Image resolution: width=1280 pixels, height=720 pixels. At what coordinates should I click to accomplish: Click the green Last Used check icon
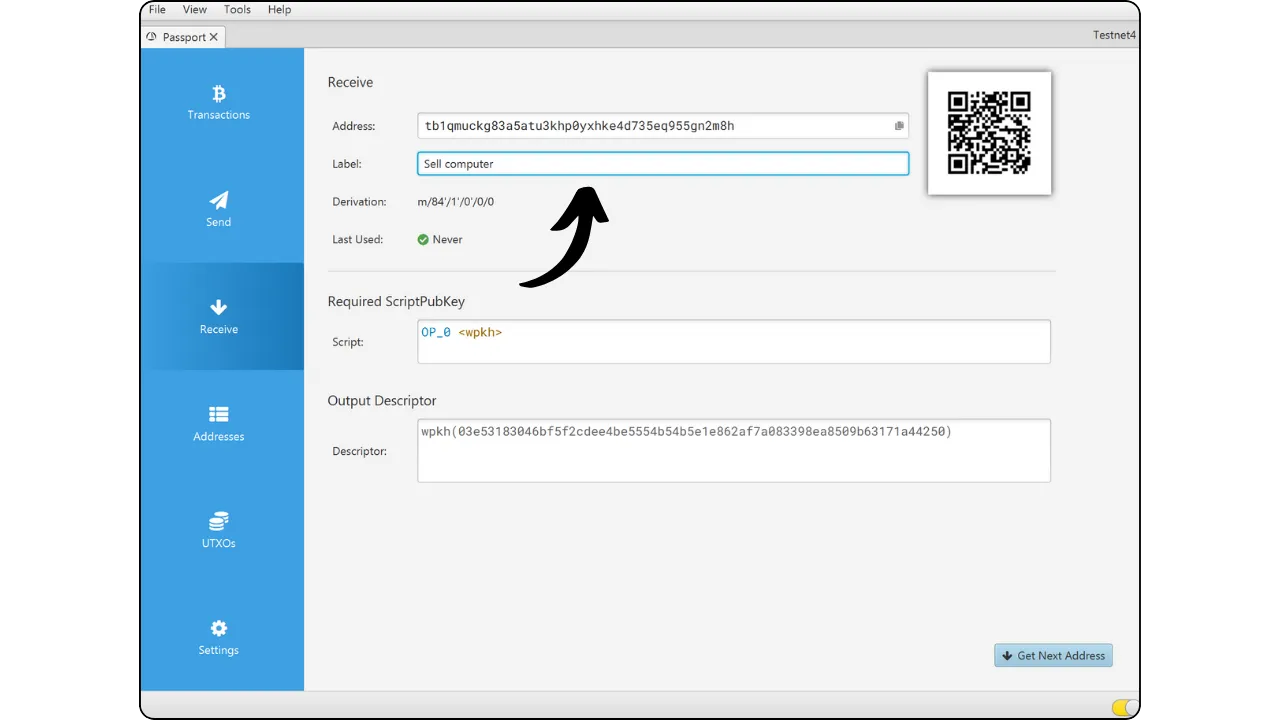point(423,240)
